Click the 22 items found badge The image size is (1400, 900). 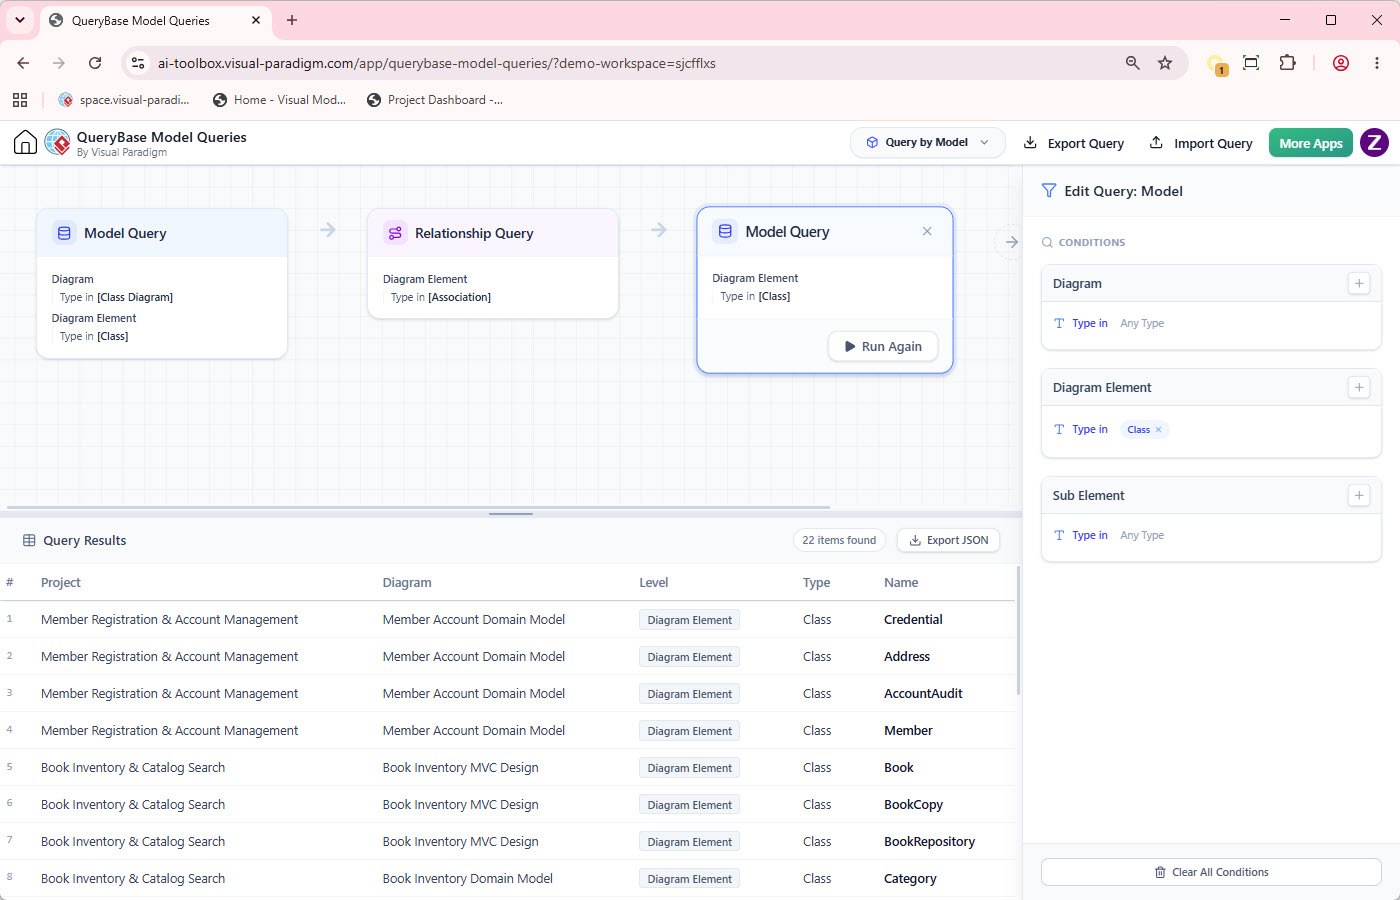[839, 540]
